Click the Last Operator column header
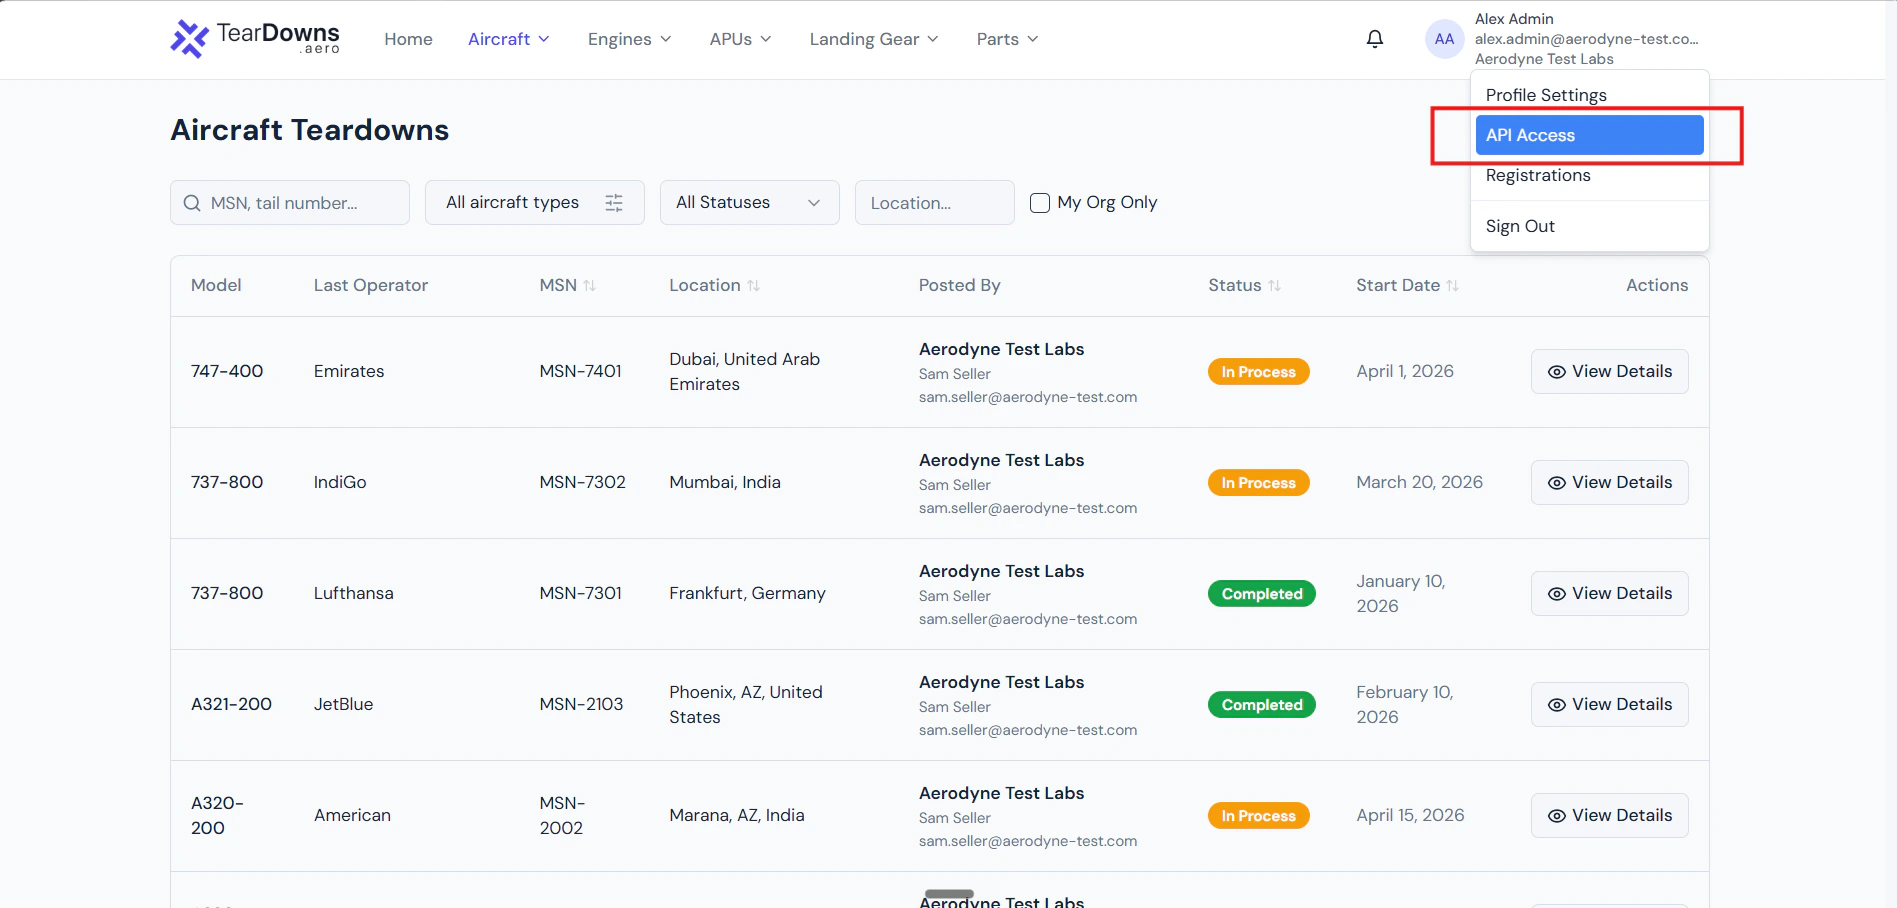Screen dimensions: 1897x908 370,285
